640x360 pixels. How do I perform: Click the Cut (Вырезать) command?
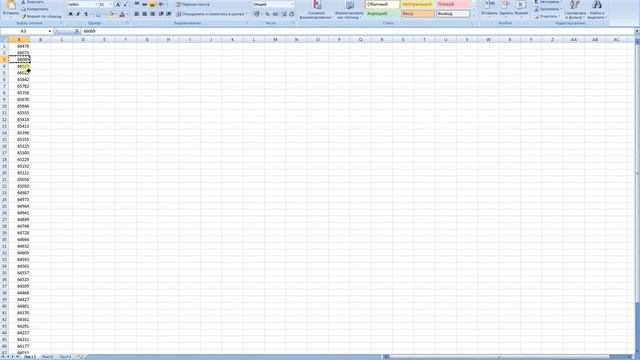(x=33, y=2)
